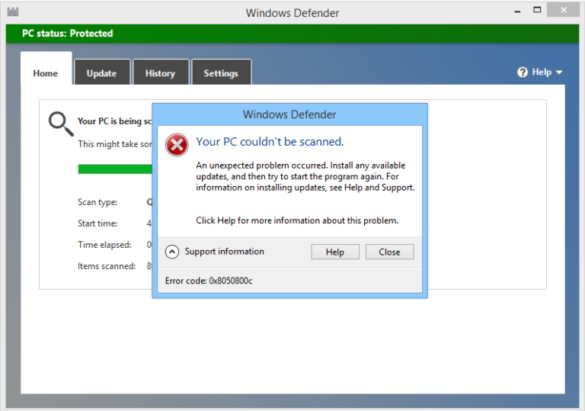585x411 pixels.
Task: Click the 'Support information' label
Action: 225,252
